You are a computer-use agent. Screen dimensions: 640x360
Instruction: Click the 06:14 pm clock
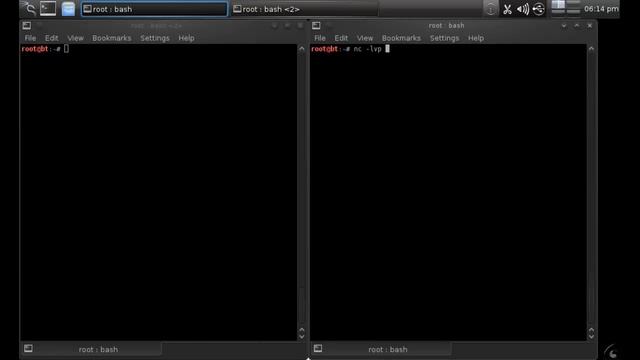point(601,9)
